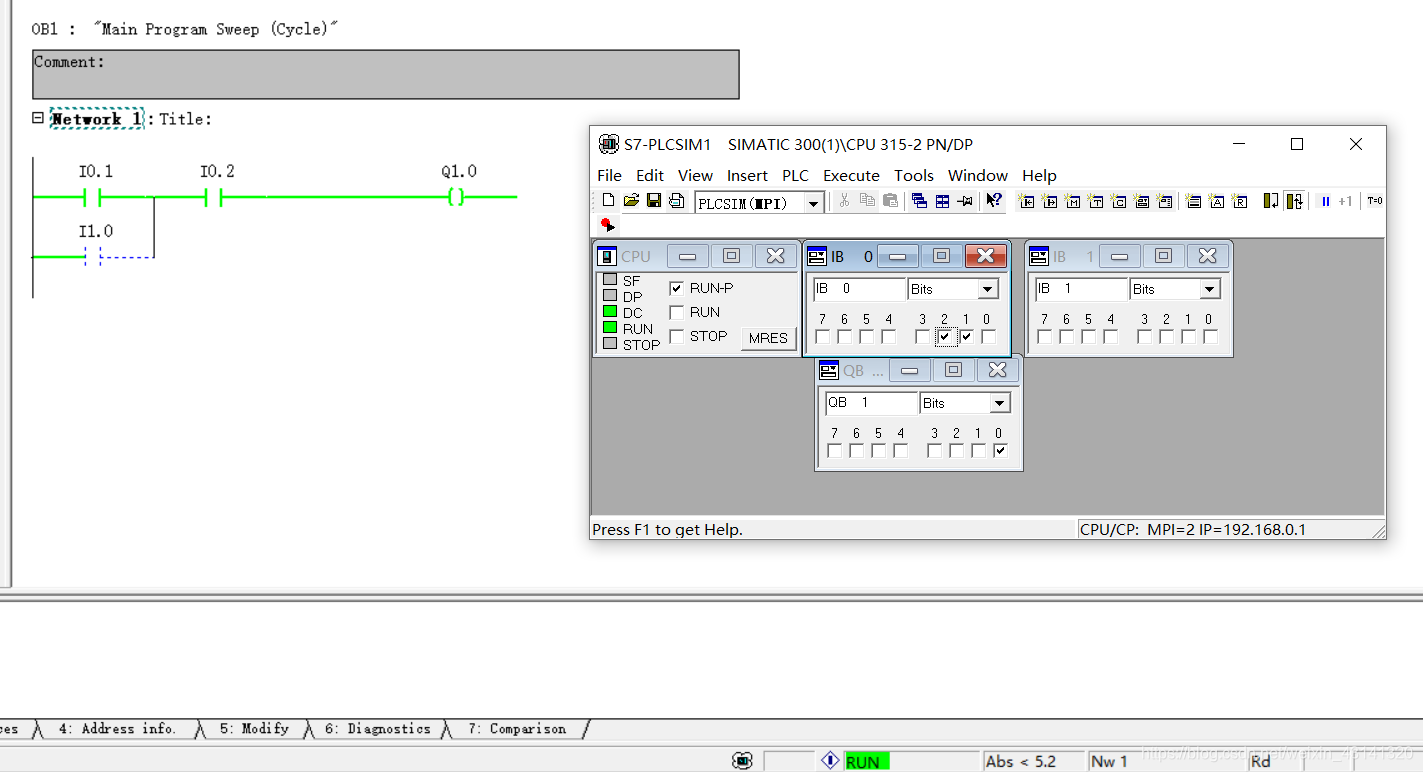Switch to the 6: Diagnostics tab
This screenshot has height=772, width=1423.
click(x=377, y=729)
